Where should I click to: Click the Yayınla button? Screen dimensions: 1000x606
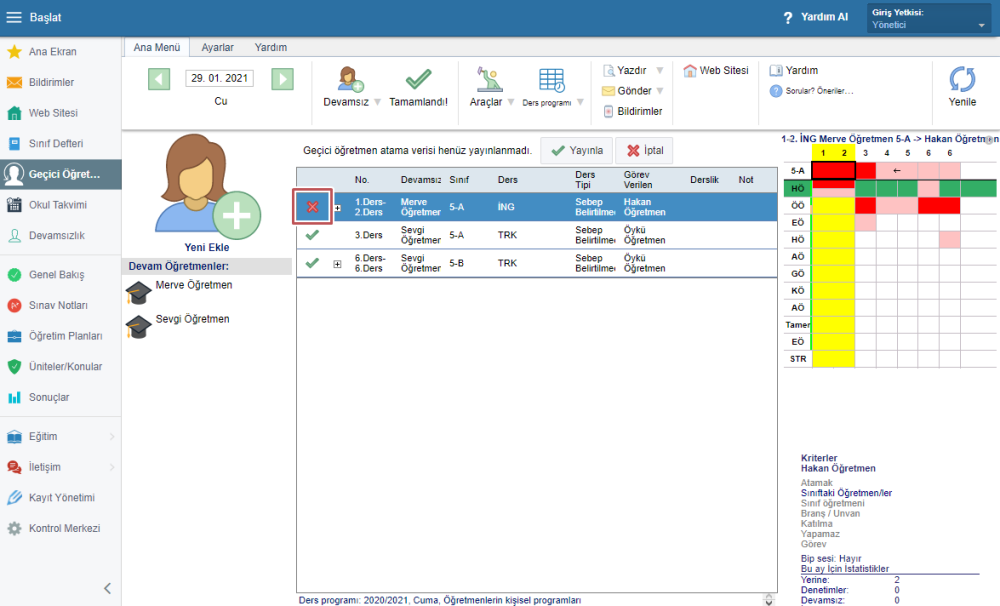click(x=577, y=151)
